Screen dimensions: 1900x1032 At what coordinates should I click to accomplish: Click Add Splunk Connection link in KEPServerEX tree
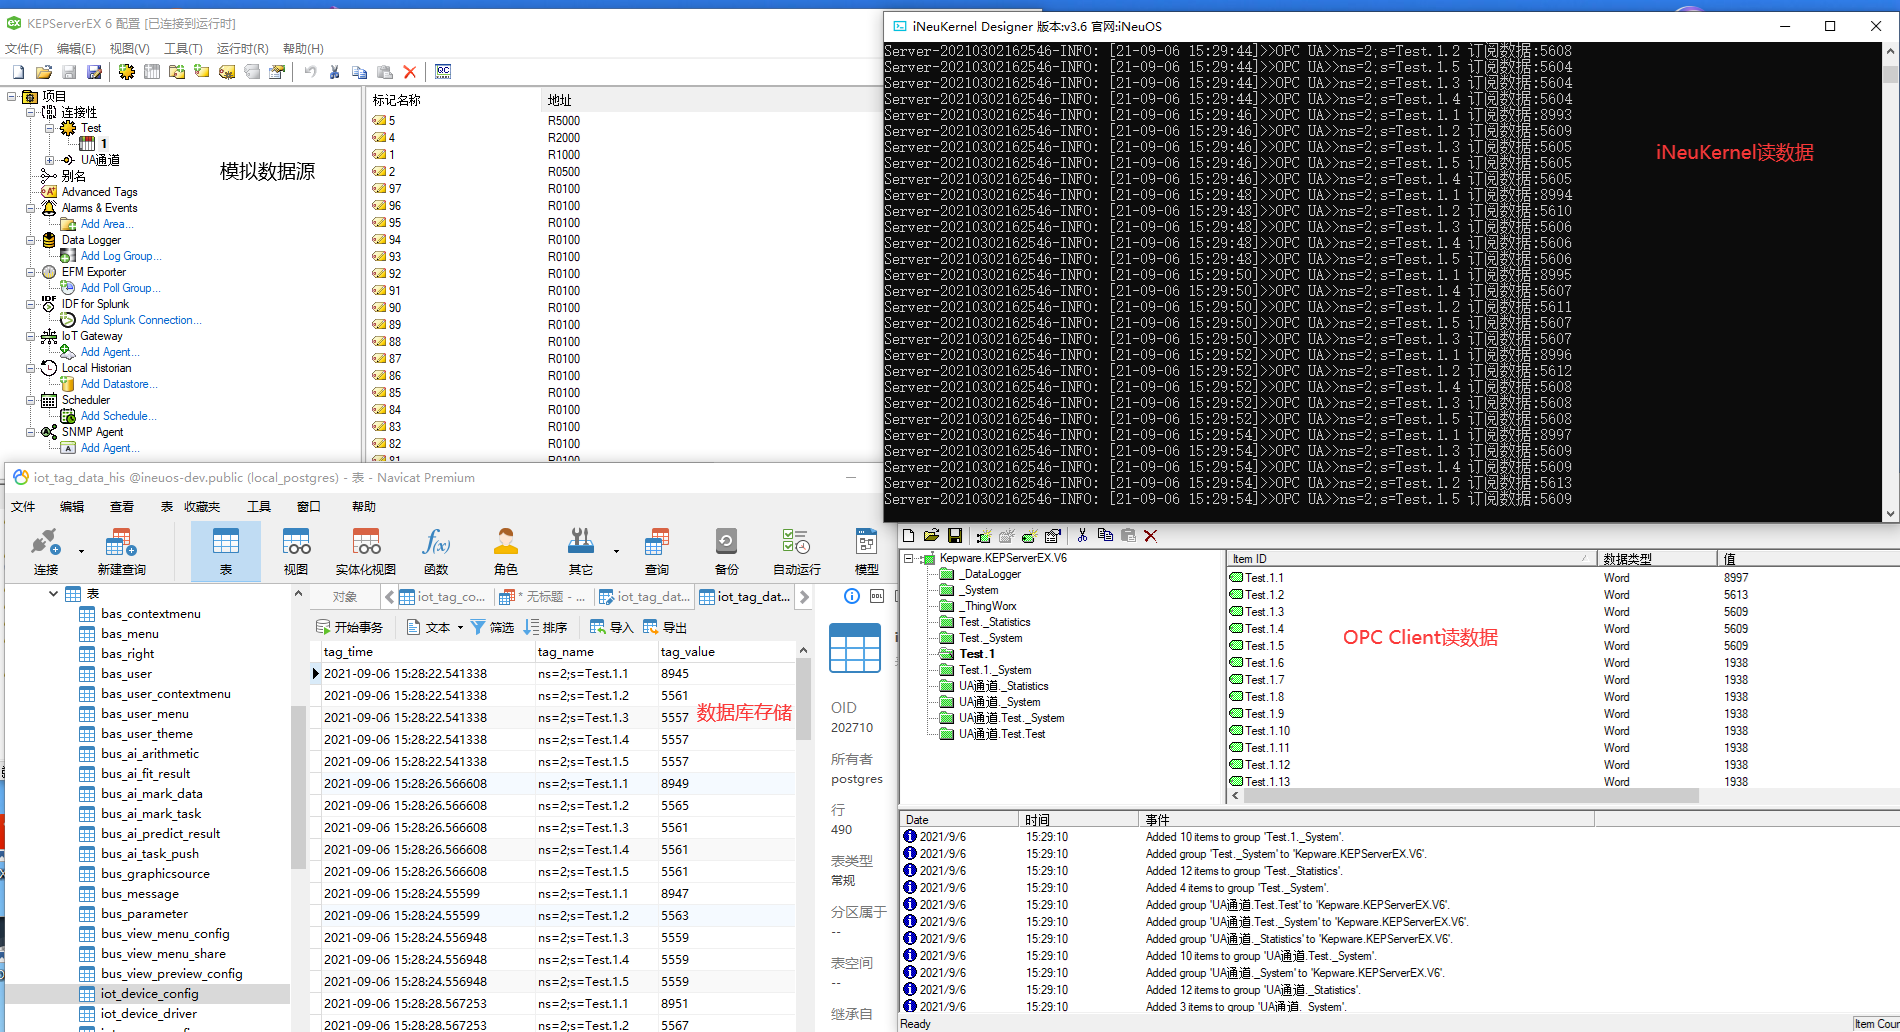pos(141,320)
